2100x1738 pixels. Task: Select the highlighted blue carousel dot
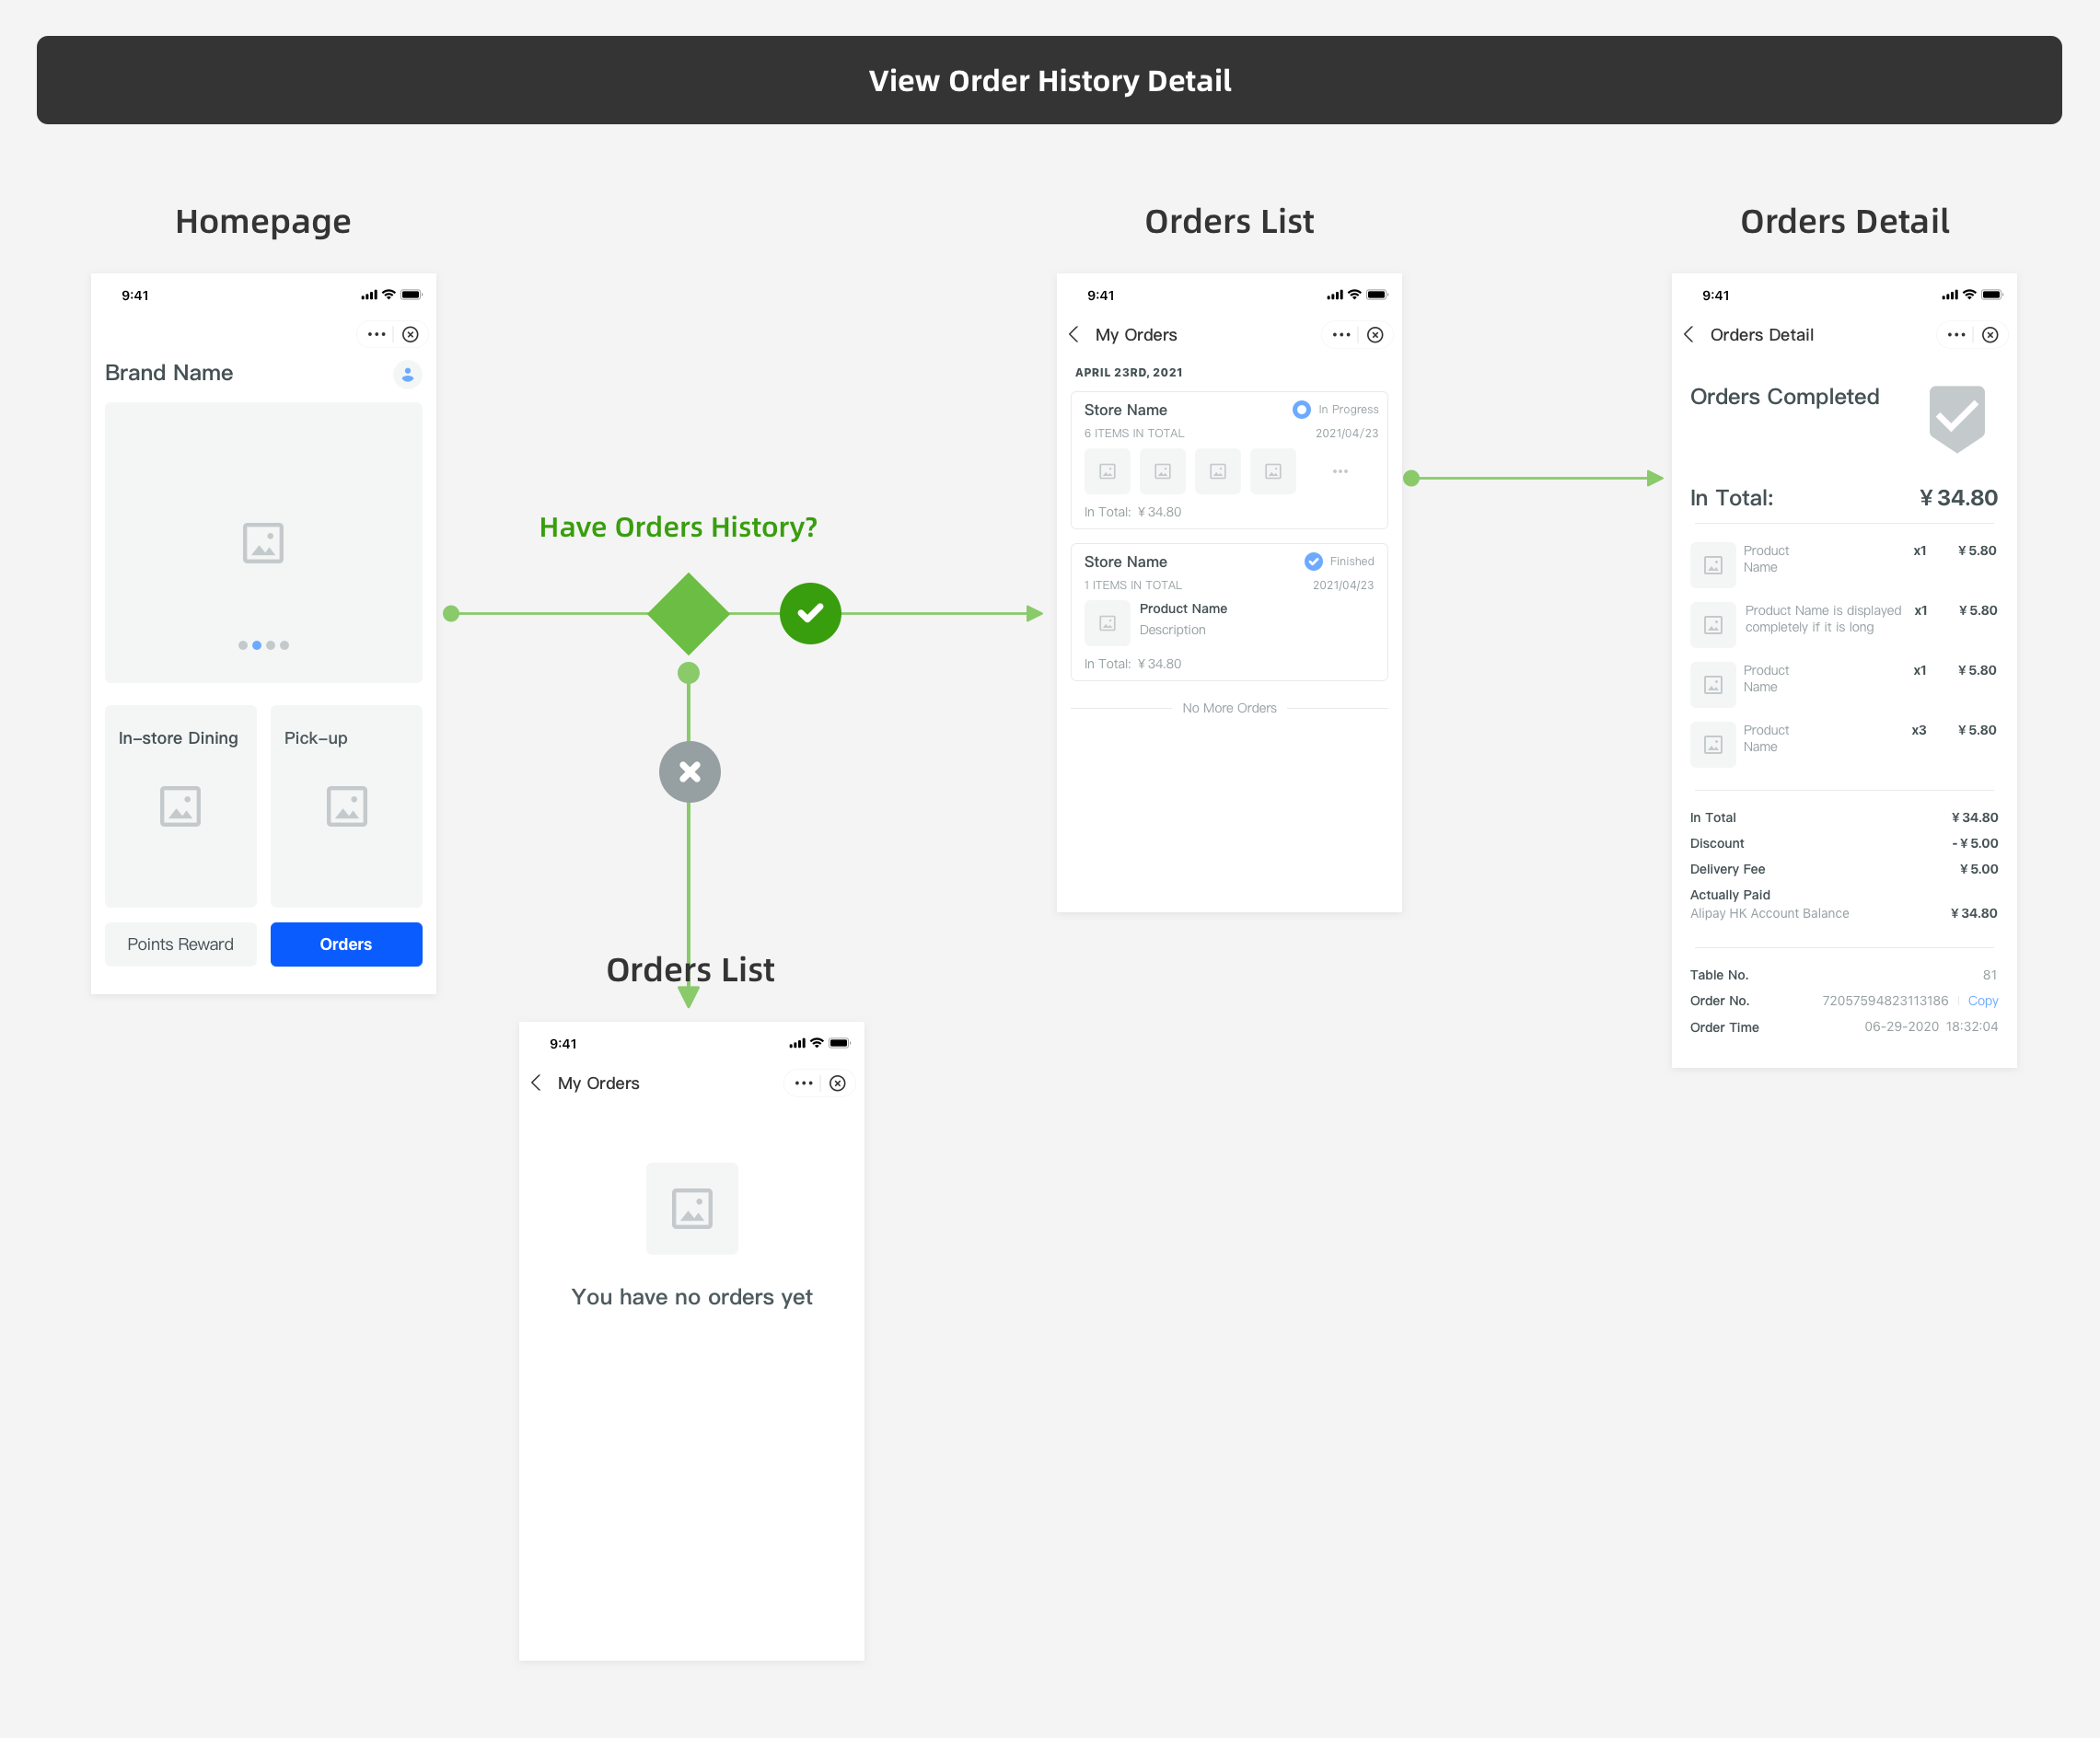coord(257,645)
